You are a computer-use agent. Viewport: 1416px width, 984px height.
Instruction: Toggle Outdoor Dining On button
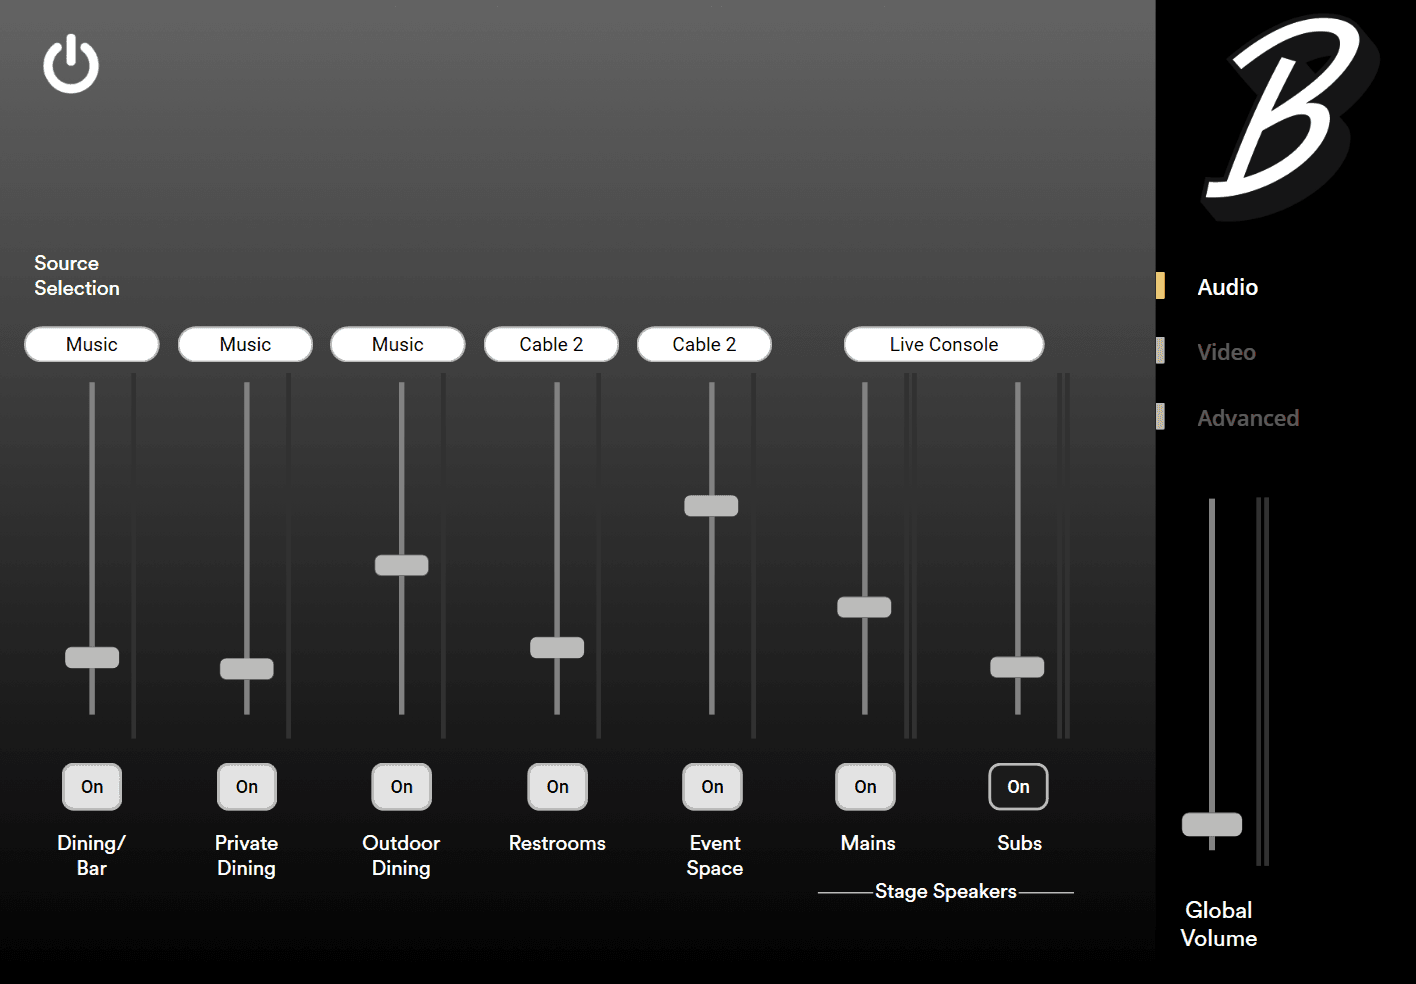point(402,787)
